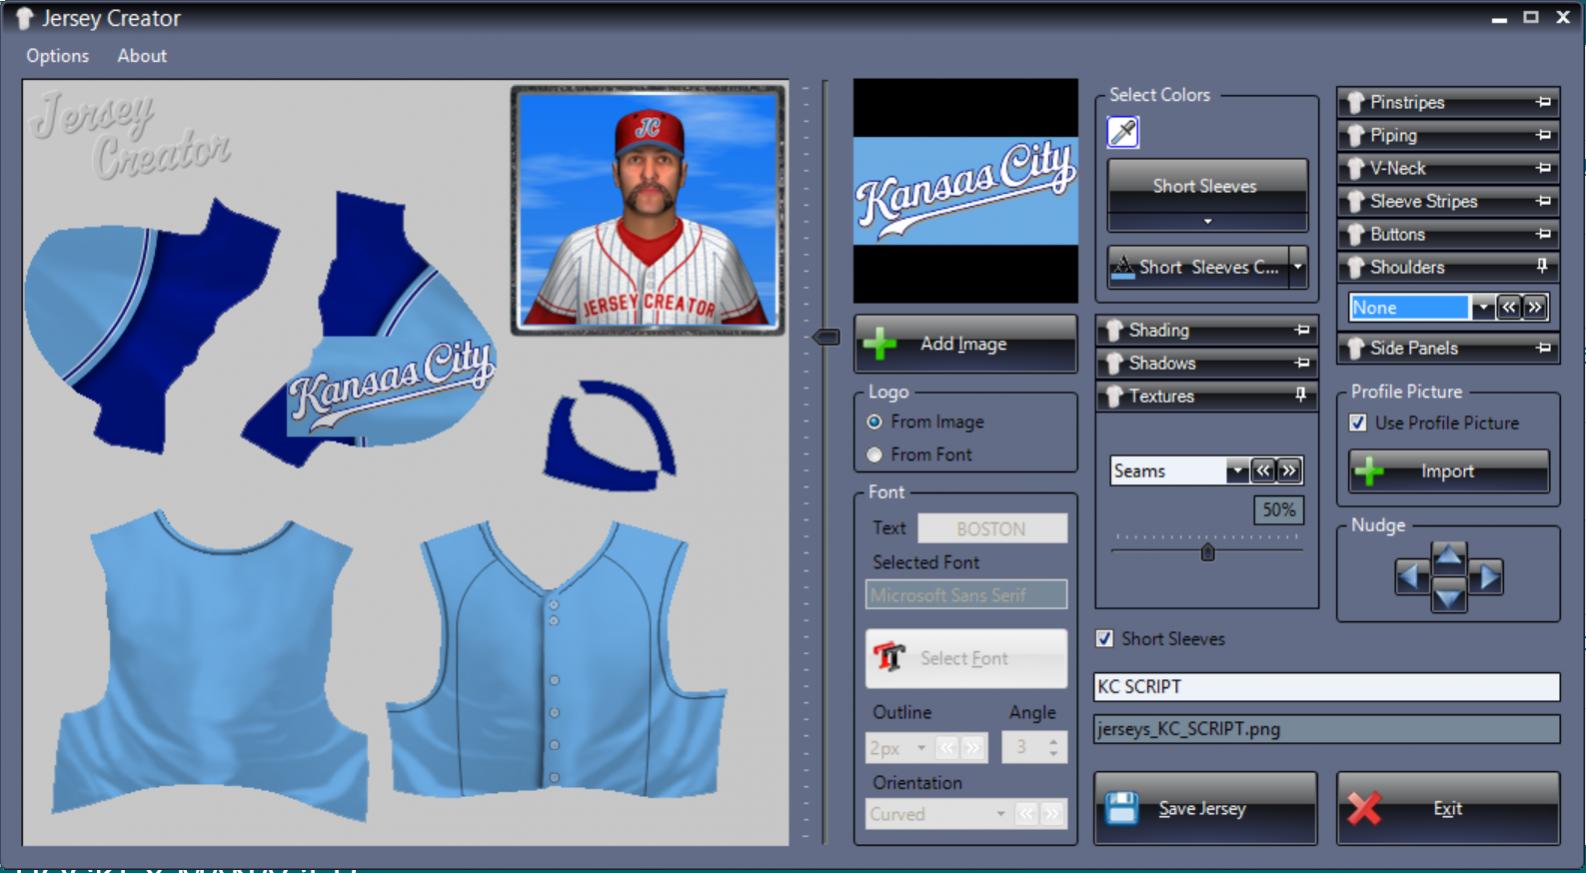Save the jersey

point(1205,808)
